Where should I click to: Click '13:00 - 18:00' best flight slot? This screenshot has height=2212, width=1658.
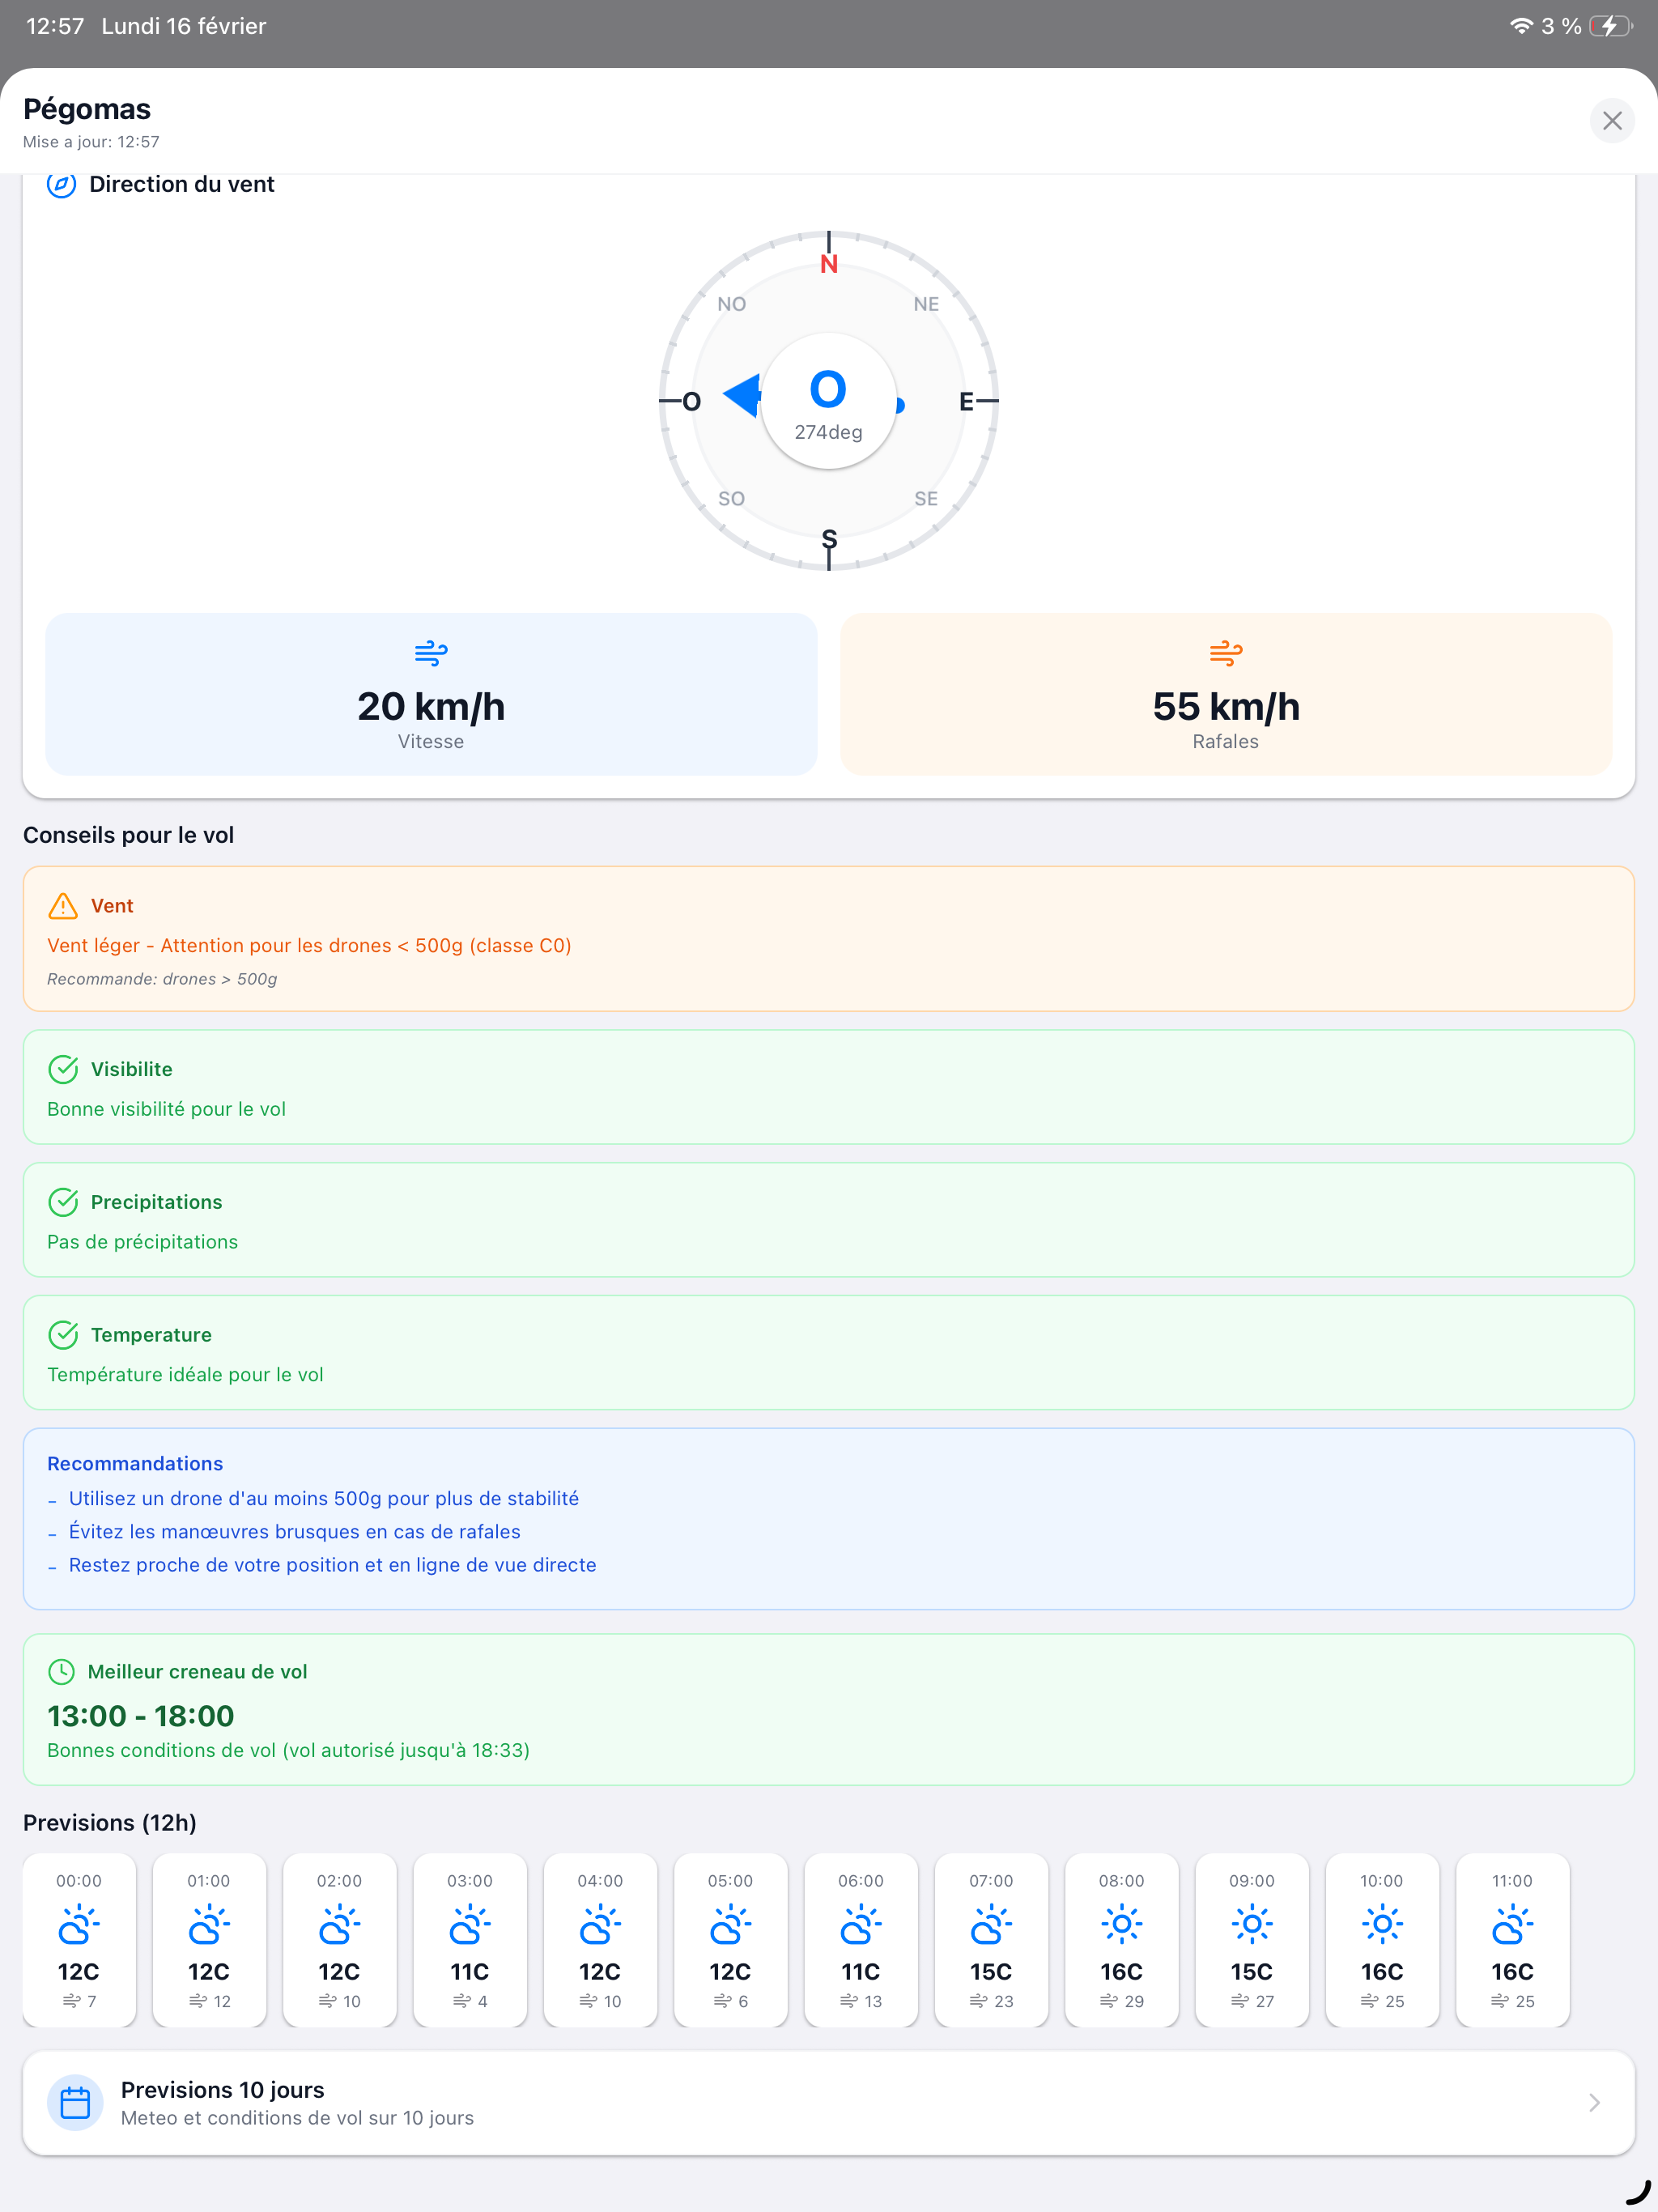[140, 1716]
